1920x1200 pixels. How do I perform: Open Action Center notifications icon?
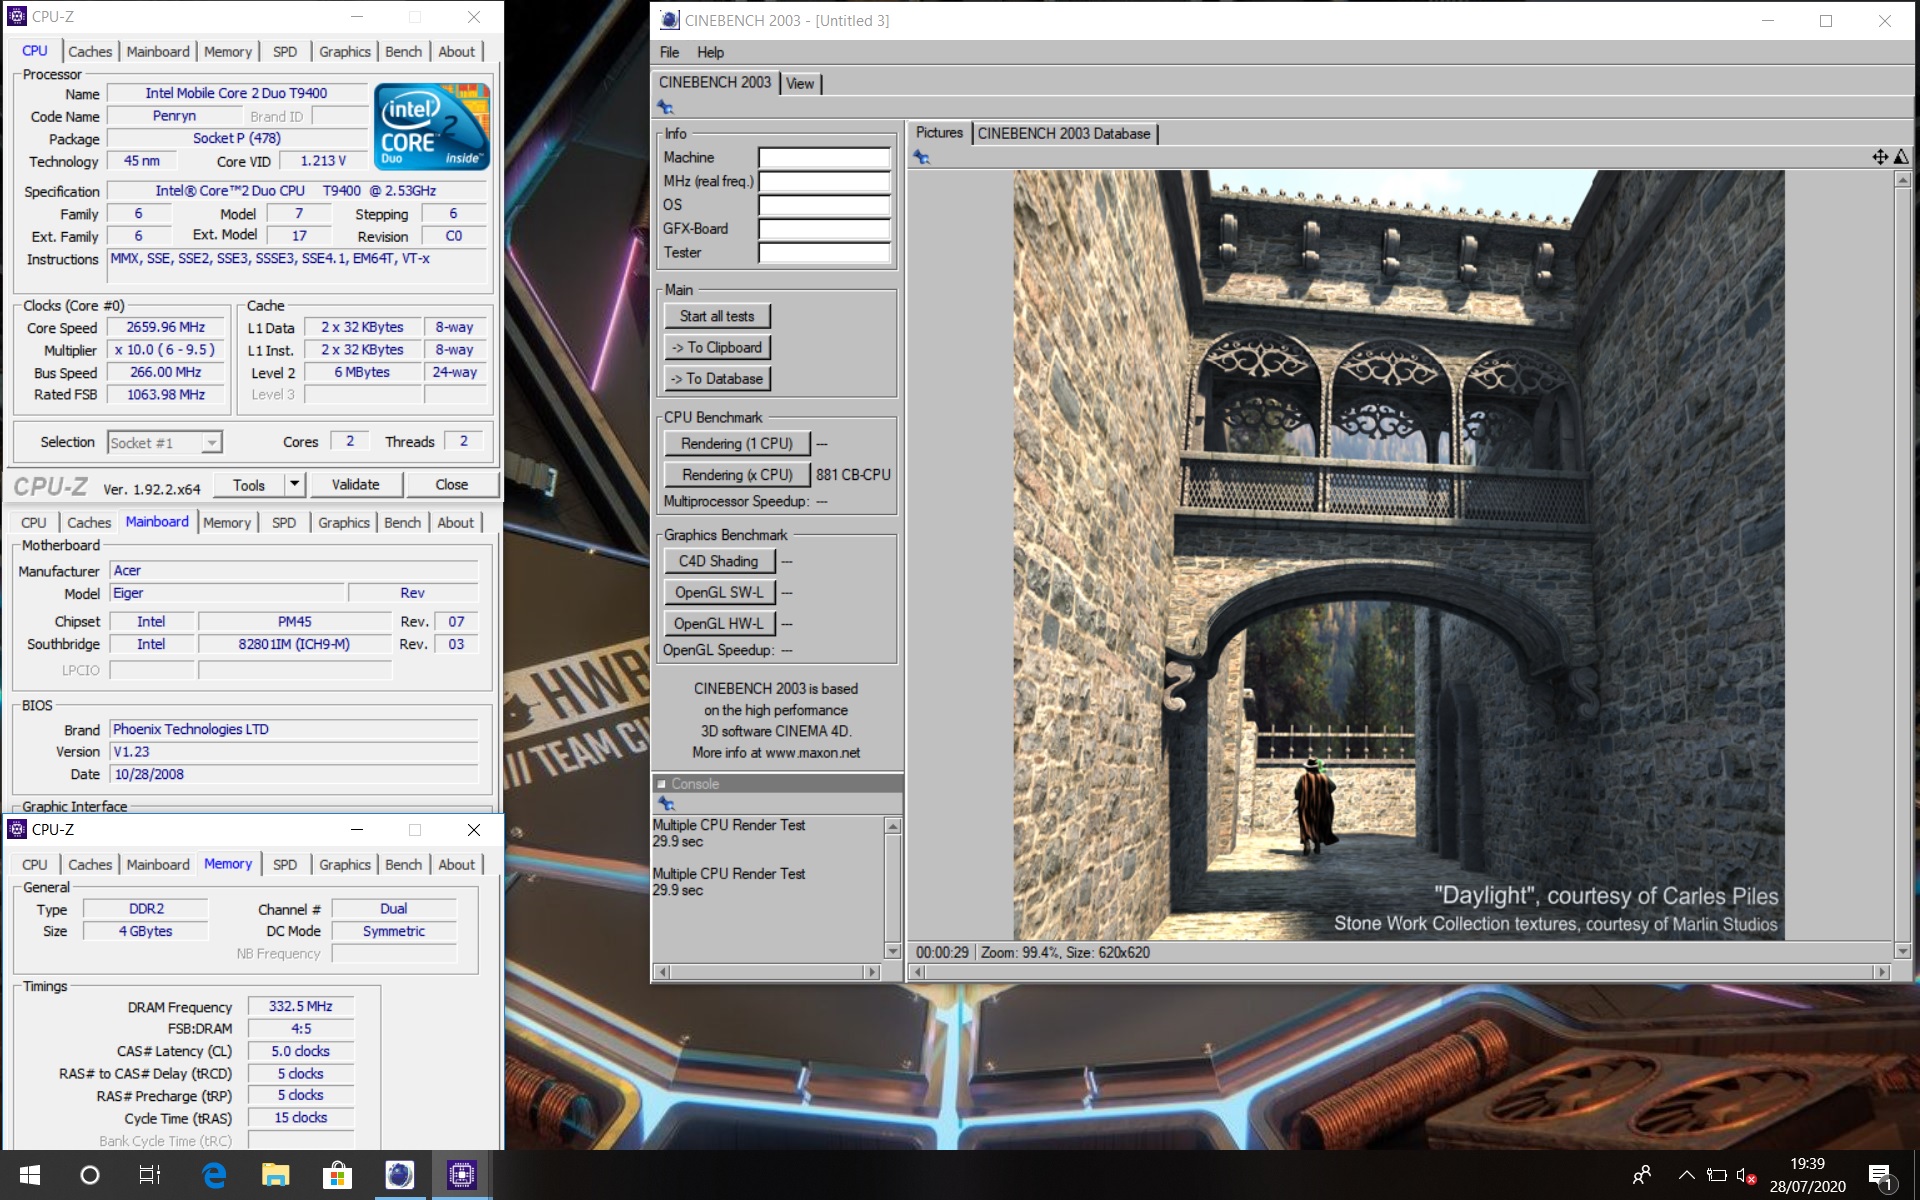point(1880,1176)
